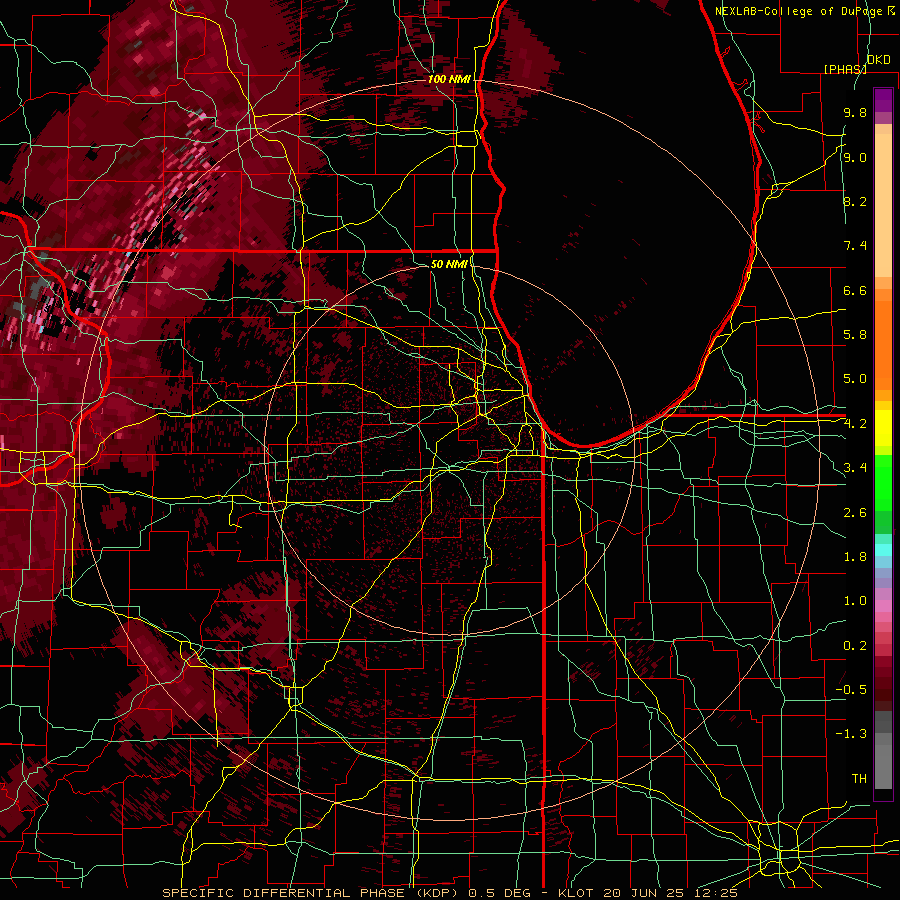Click the 2.6 value on the color scale
The width and height of the screenshot is (900, 900).
(x=855, y=513)
